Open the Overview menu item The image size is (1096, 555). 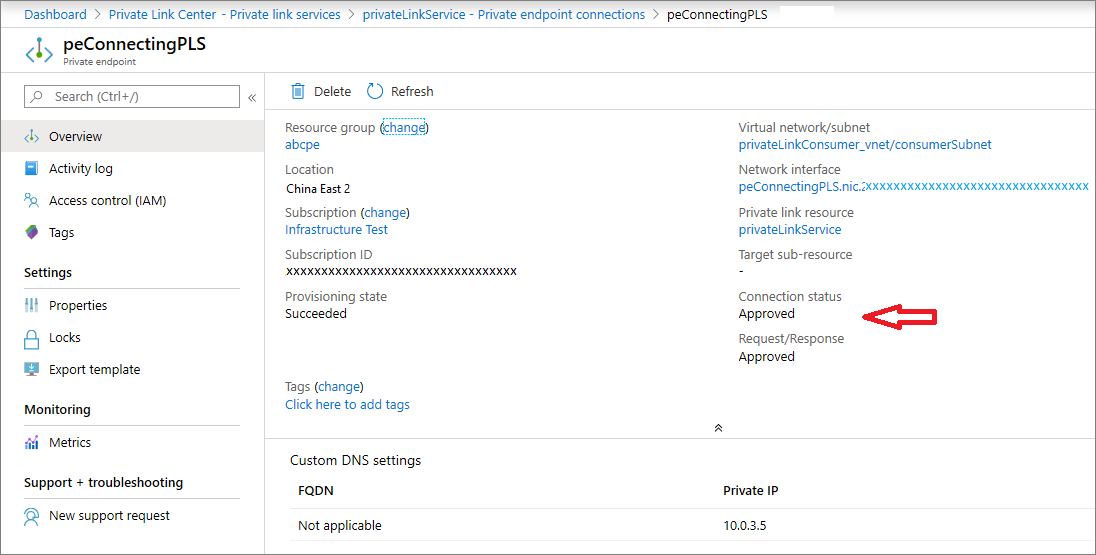(x=75, y=137)
